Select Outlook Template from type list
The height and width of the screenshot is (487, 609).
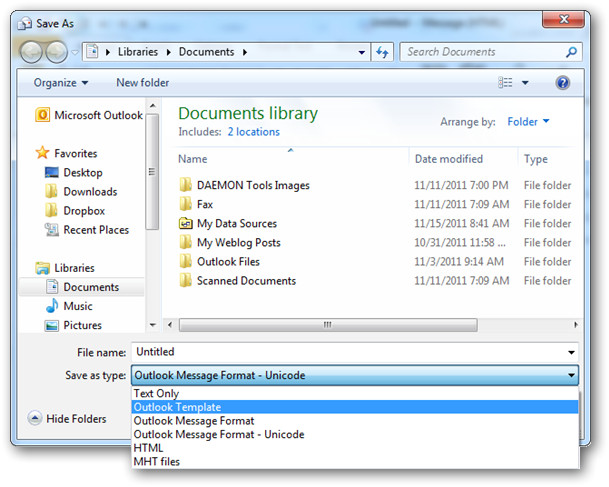pos(178,407)
